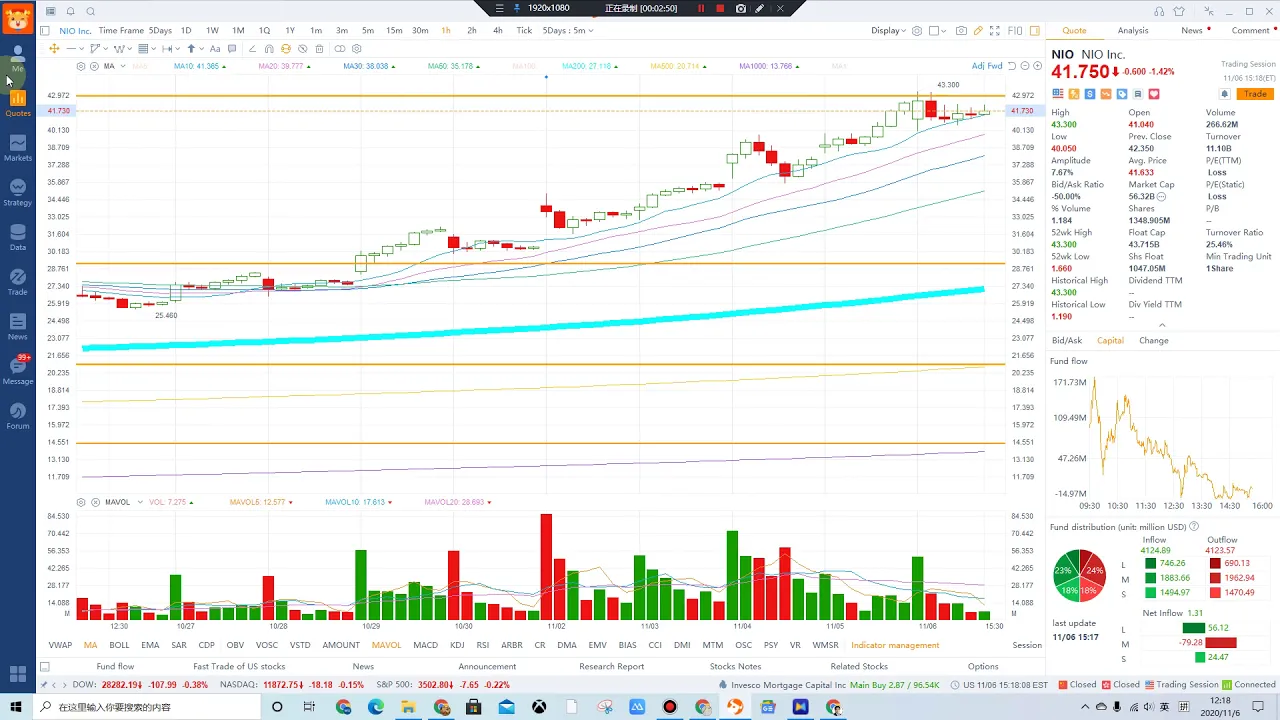Select the Bid/Ask tab
Image resolution: width=1280 pixels, height=720 pixels.
1067,341
